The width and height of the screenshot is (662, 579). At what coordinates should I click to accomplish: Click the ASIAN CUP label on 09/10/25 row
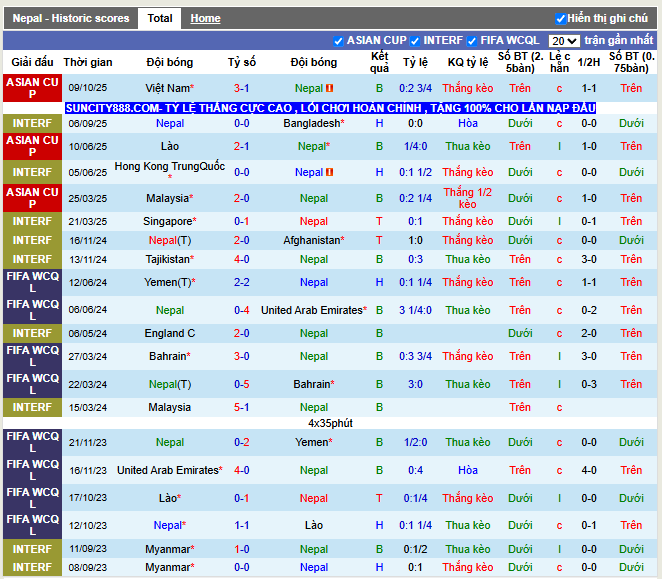tap(32, 88)
